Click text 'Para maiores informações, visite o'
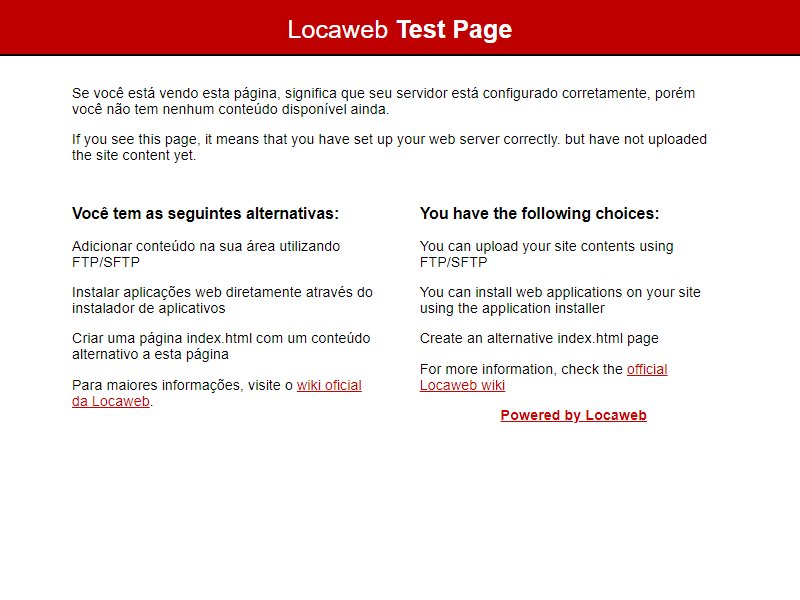Screen dimensions: 800x600 pyautogui.click(x=182, y=385)
